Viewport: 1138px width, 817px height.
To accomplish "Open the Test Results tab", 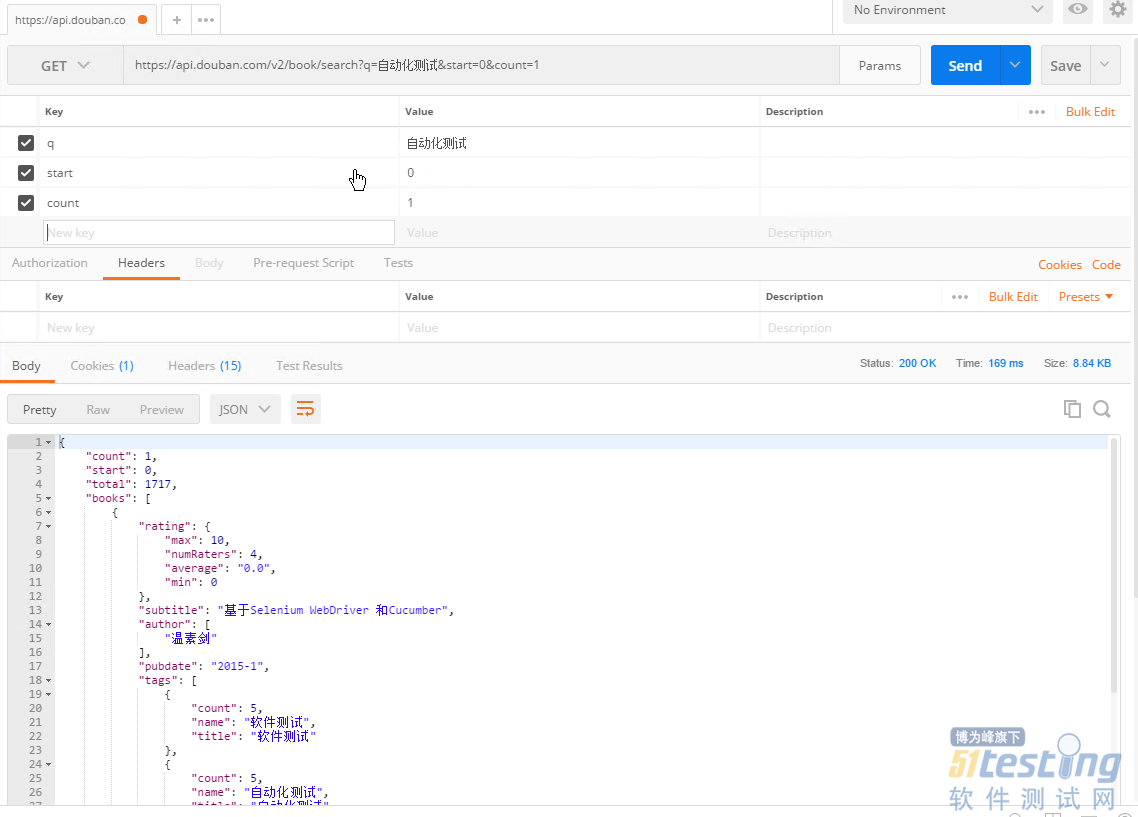I will (309, 366).
